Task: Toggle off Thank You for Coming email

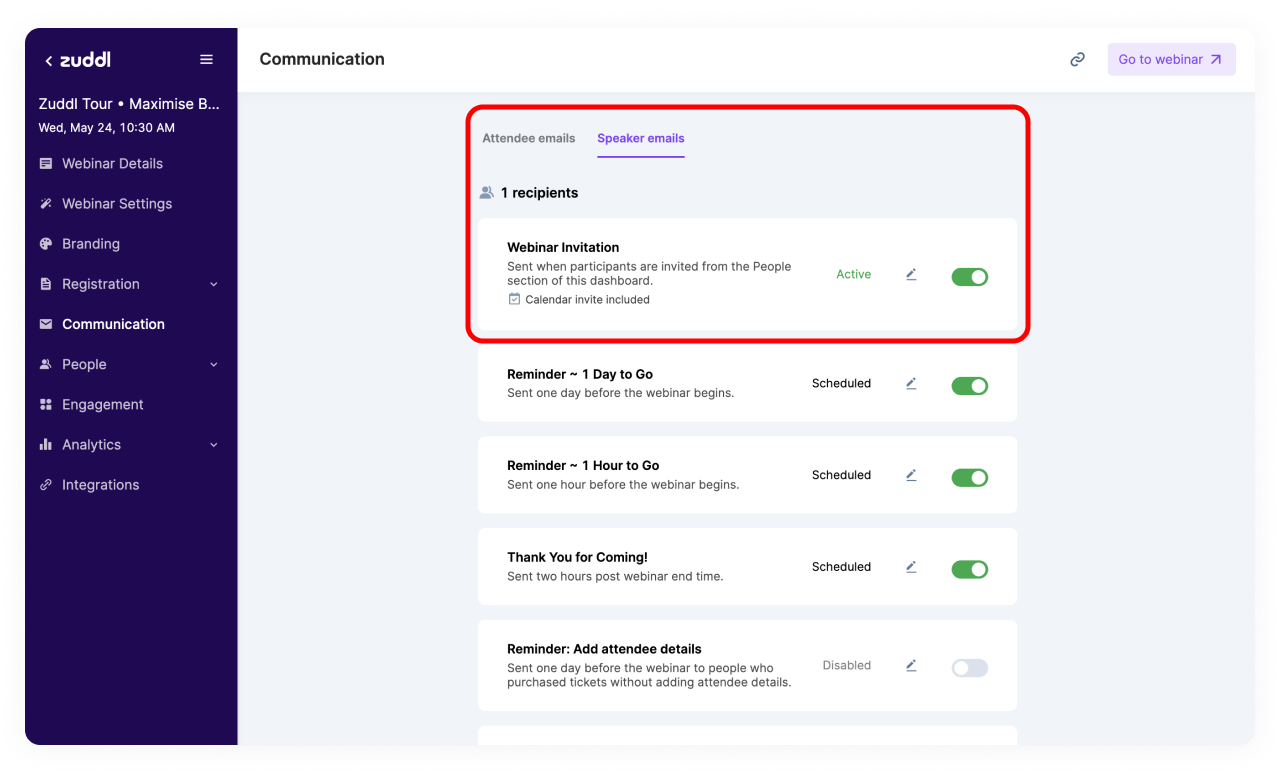Action: (969, 569)
